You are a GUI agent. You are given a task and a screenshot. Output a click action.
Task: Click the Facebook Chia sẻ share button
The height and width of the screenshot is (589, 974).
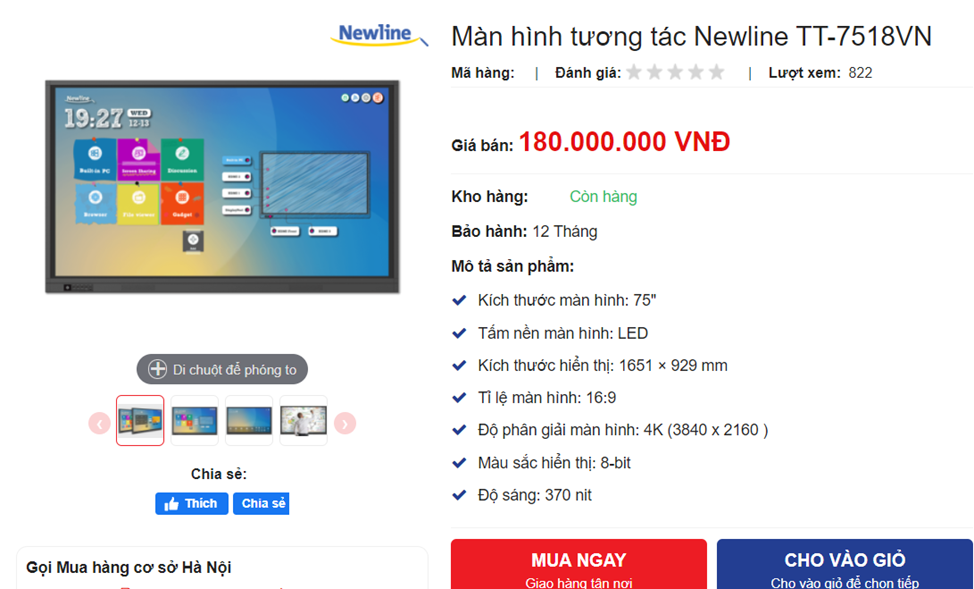pos(261,503)
